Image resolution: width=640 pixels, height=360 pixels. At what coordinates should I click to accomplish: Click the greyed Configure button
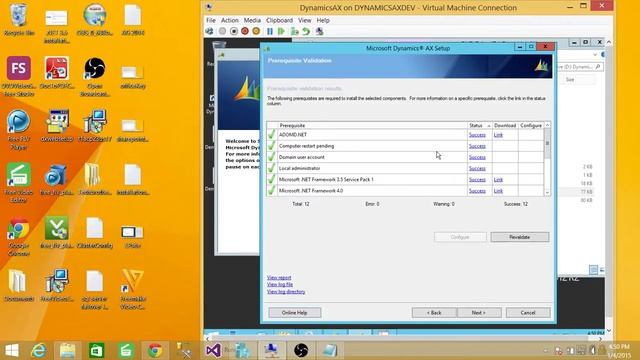click(460, 237)
